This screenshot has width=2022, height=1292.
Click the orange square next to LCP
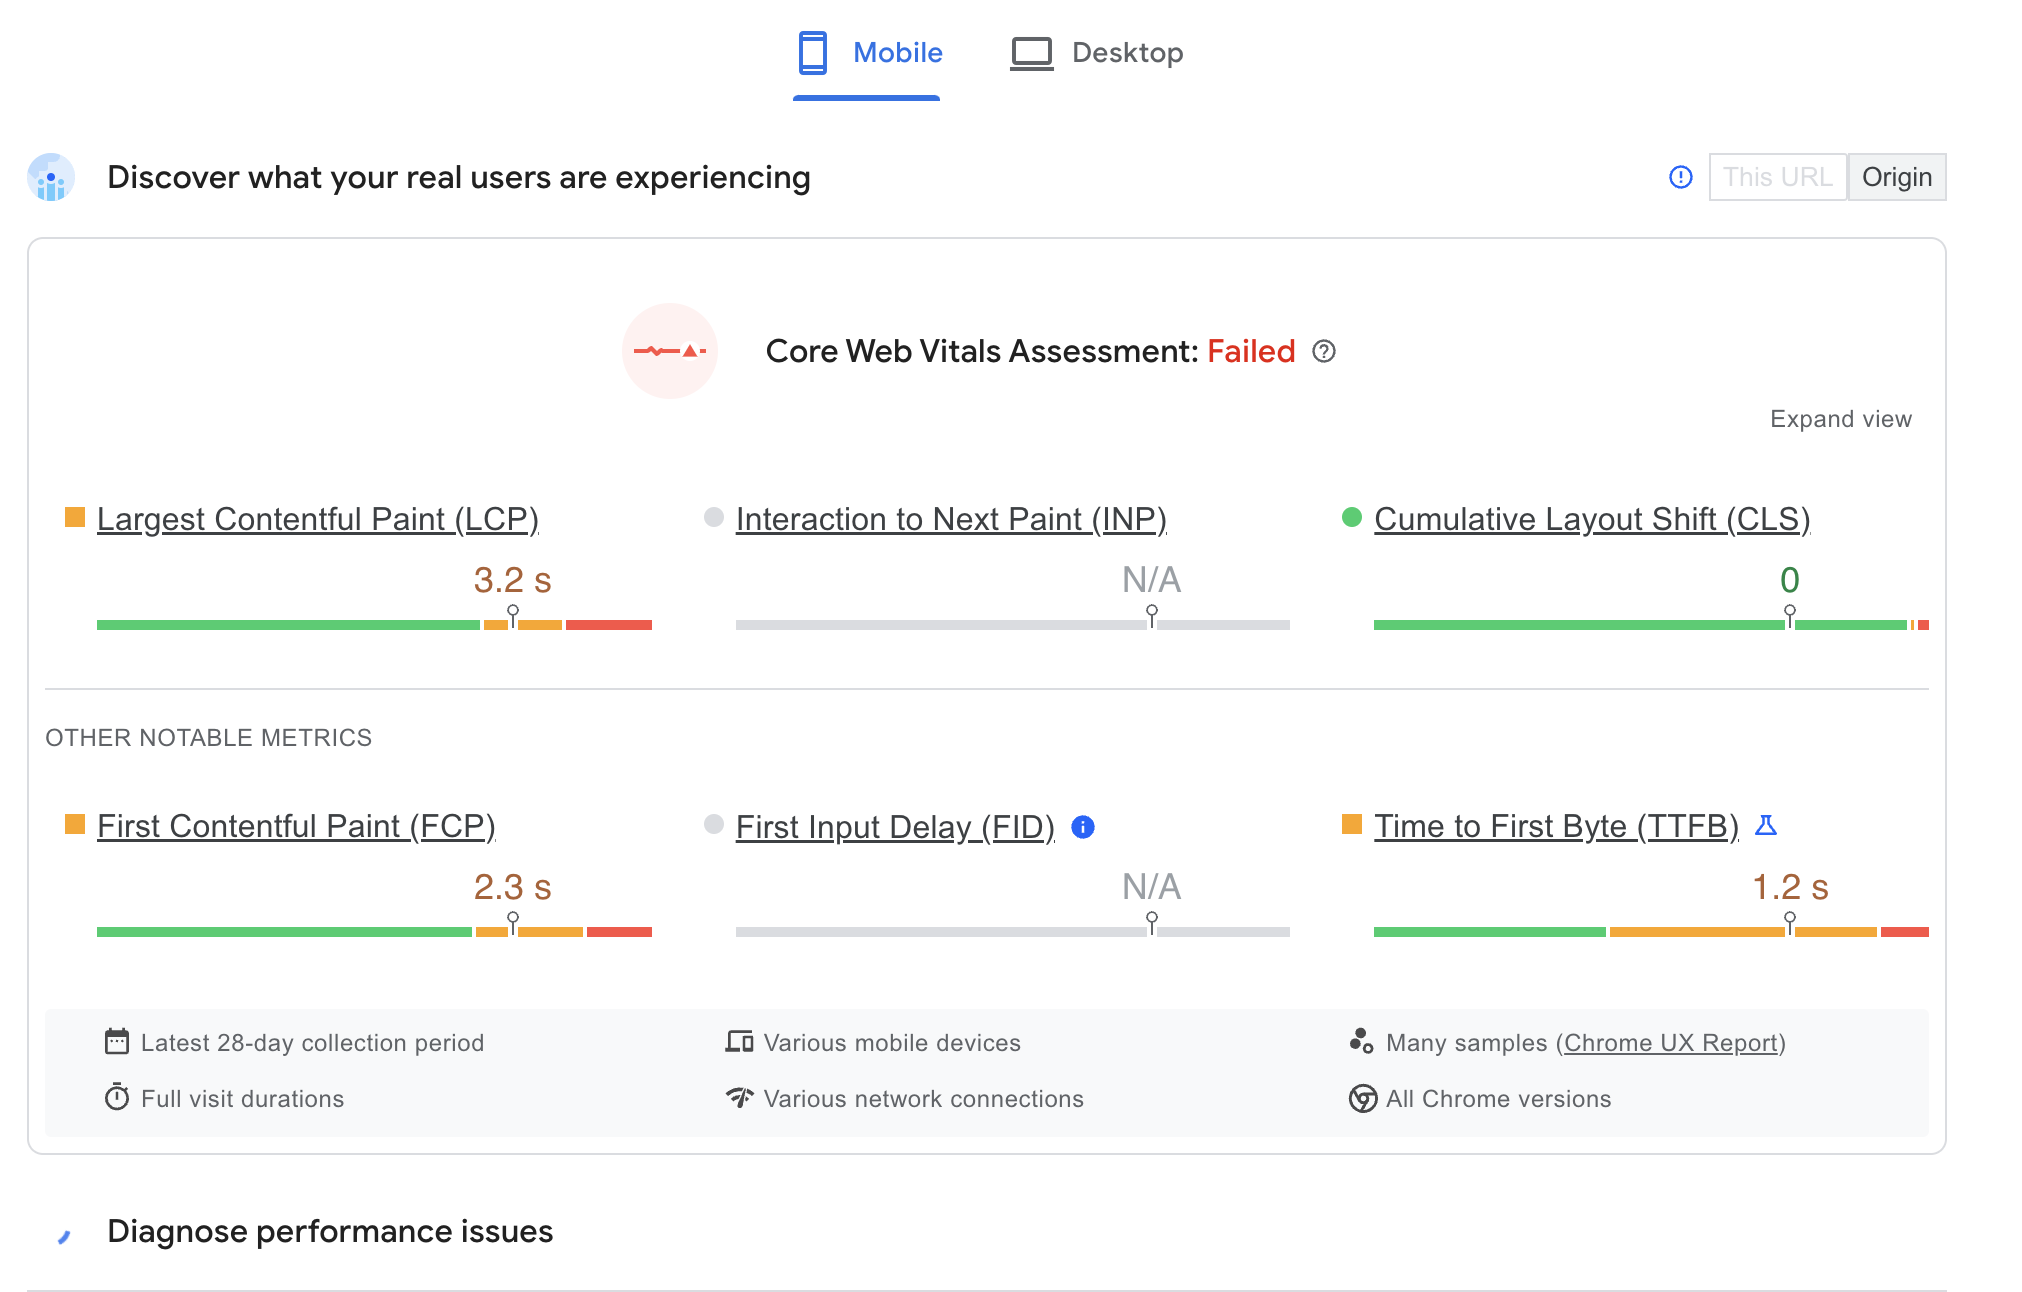pyautogui.click(x=75, y=517)
